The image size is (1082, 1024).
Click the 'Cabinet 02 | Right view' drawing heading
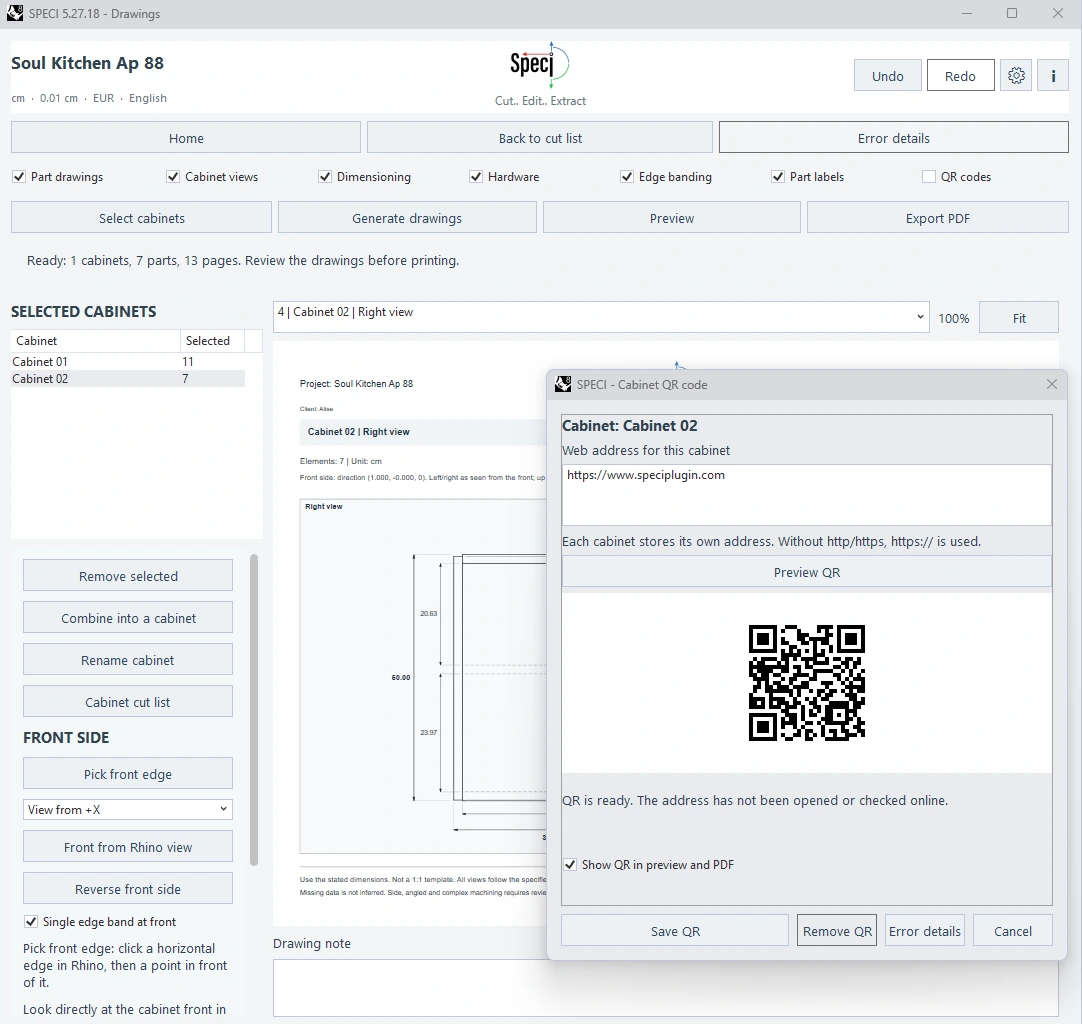click(x=358, y=431)
